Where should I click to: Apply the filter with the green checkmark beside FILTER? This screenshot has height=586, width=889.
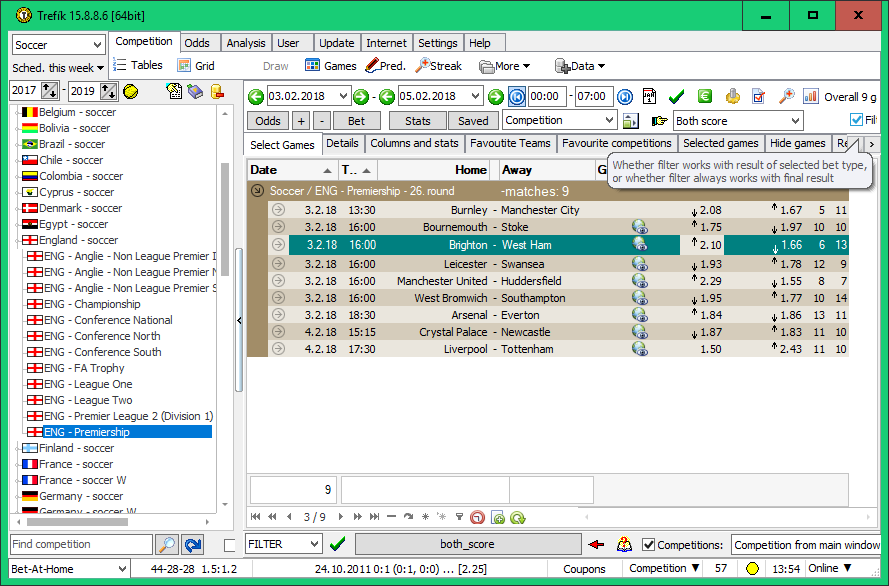tap(338, 545)
